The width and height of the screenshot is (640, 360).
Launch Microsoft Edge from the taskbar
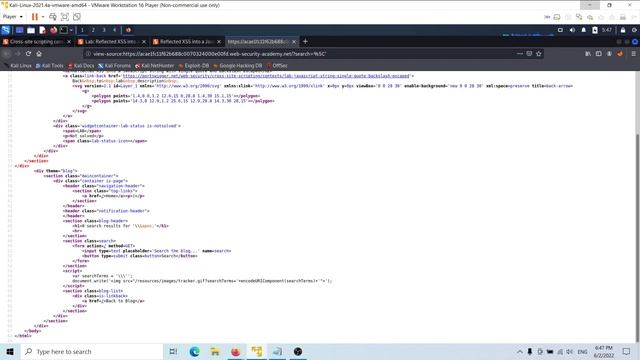[194, 351]
